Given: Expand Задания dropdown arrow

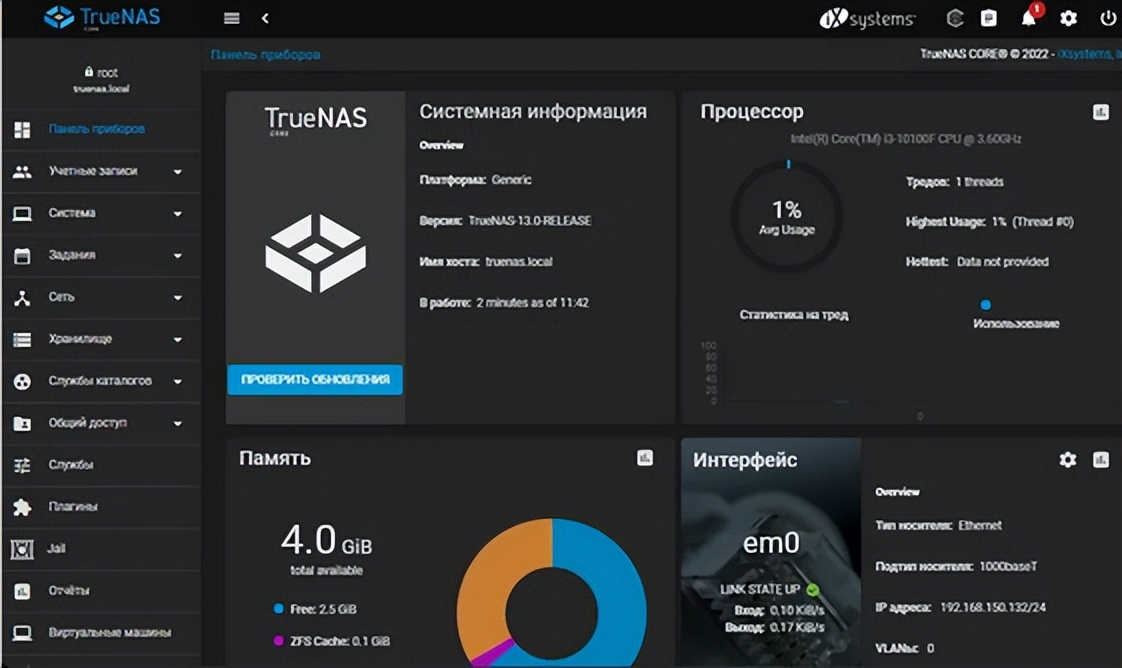Looking at the screenshot, I should [177, 255].
